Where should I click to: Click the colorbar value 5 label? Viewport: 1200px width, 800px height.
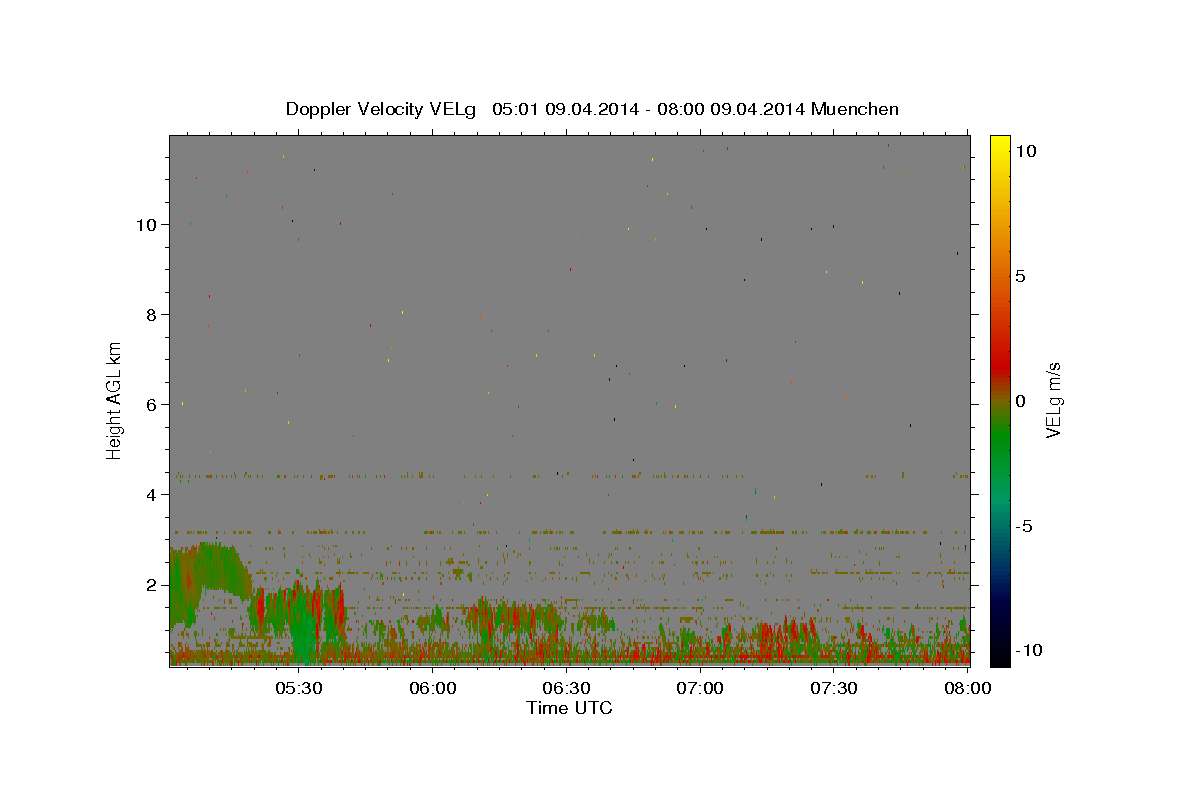(1021, 276)
